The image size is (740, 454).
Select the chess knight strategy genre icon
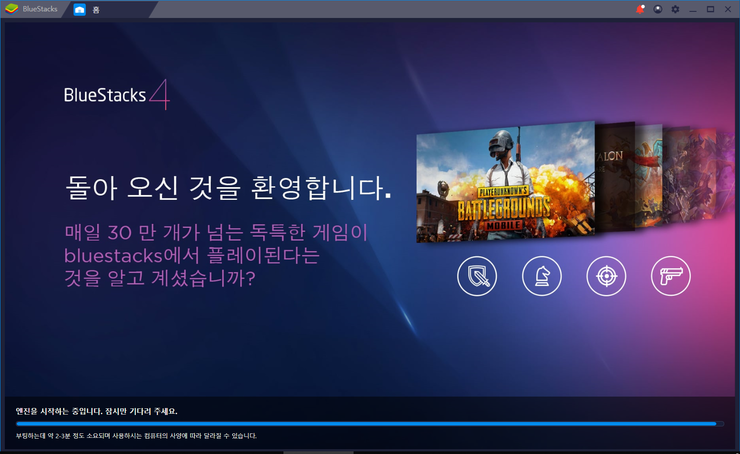[x=542, y=276]
